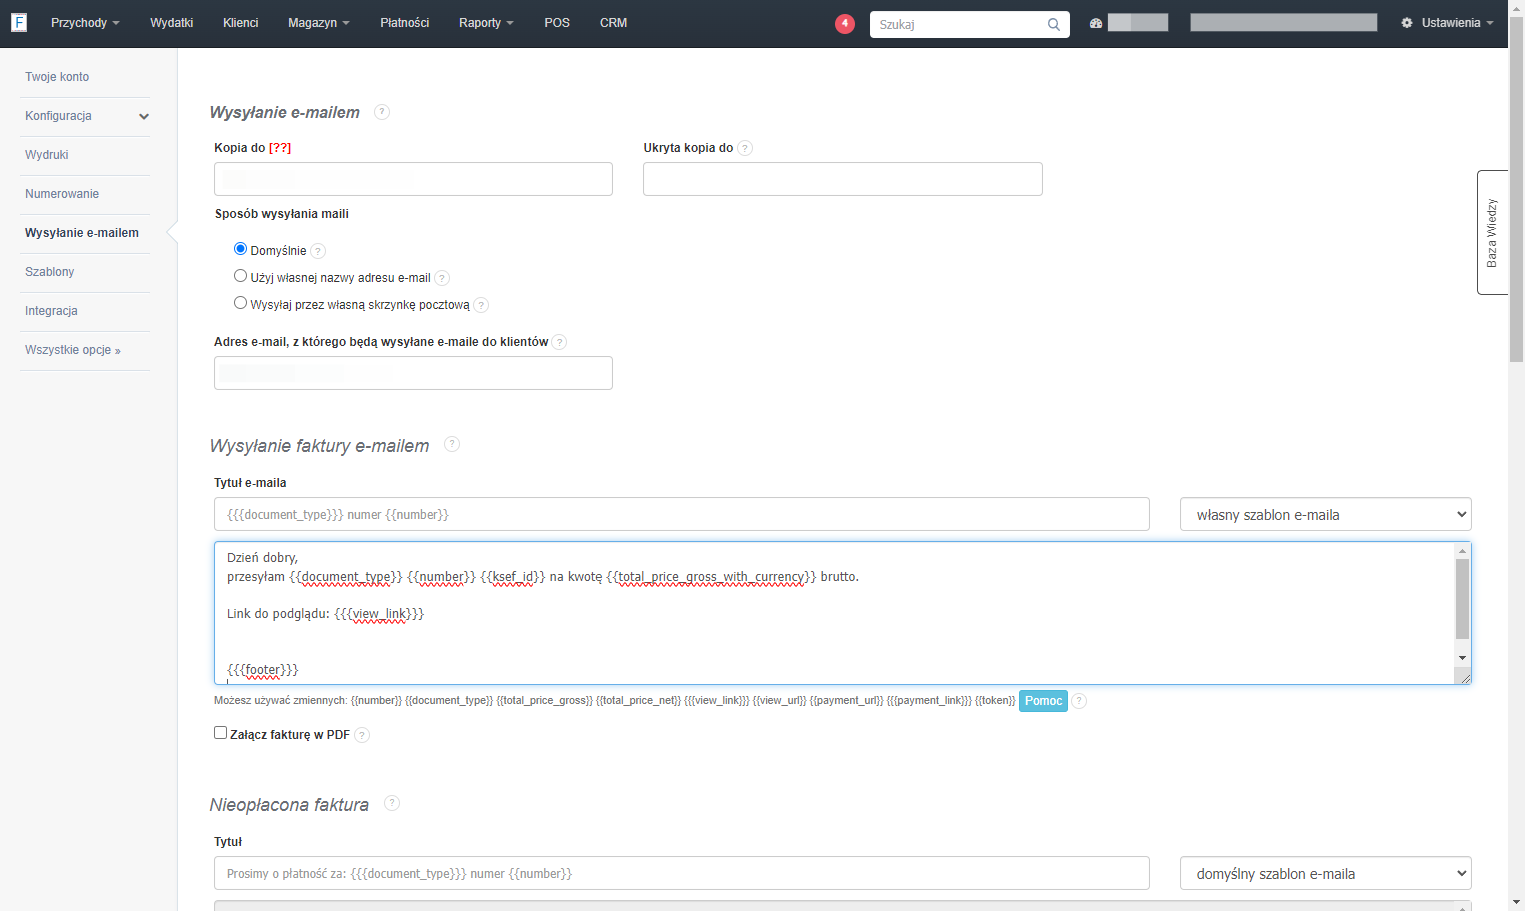Click the help icon next to Pomoc button
This screenshot has height=911, width=1525.
tap(1079, 701)
